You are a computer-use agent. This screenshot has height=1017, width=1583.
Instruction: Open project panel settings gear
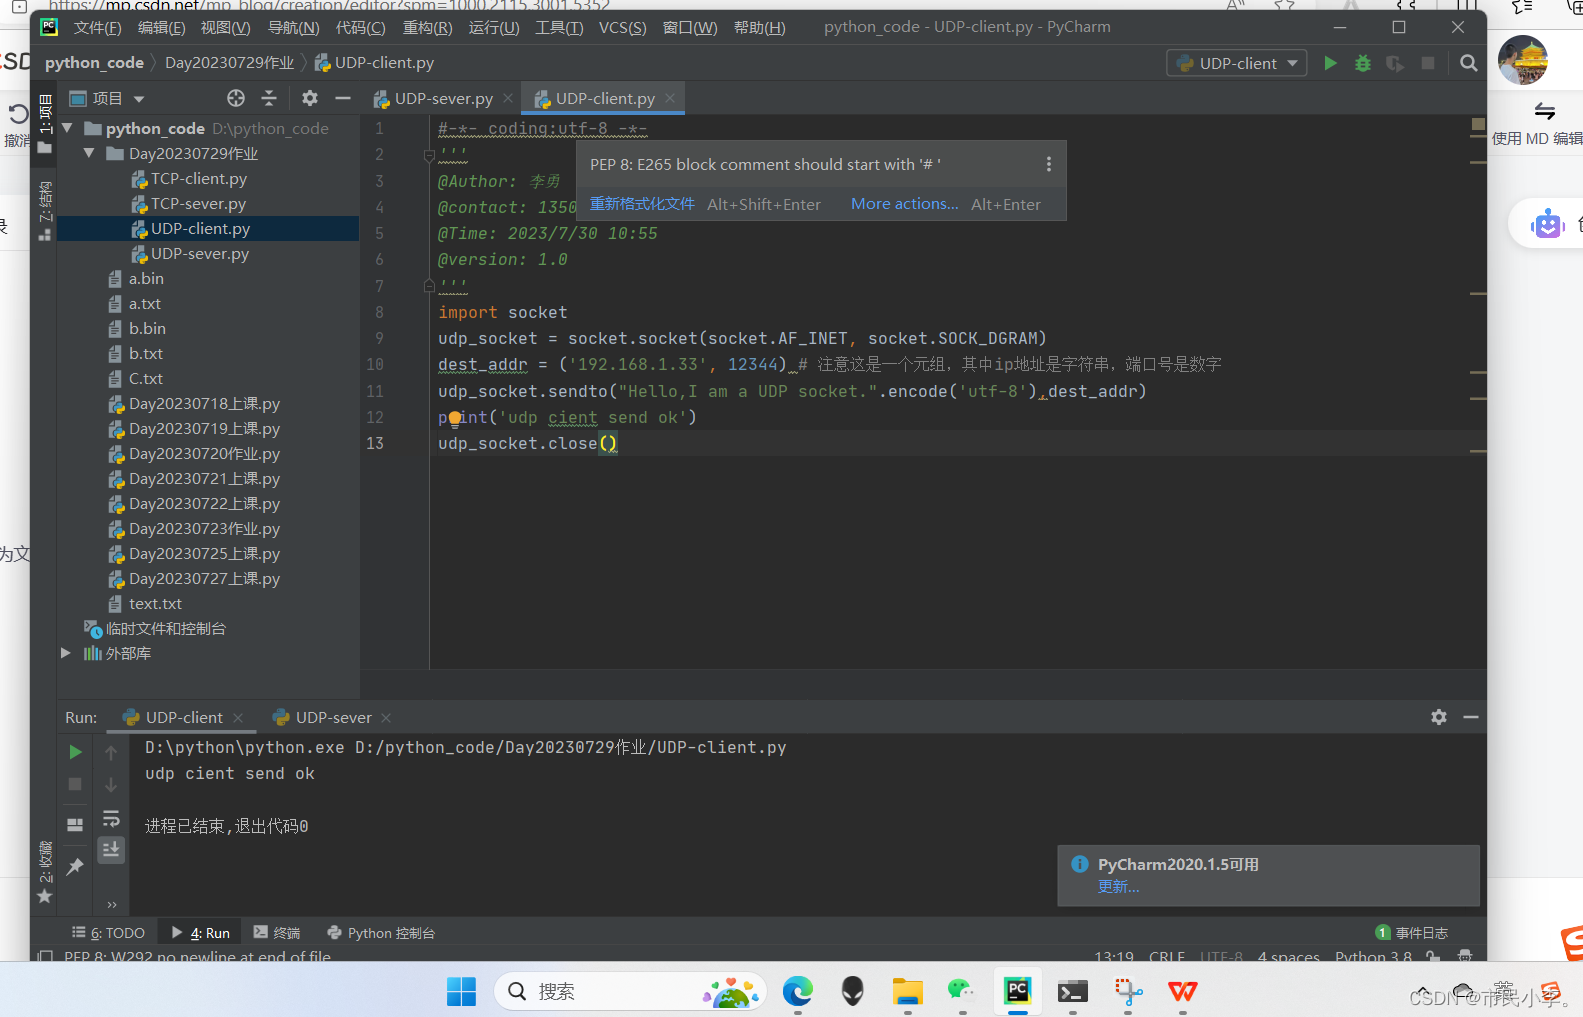(x=310, y=98)
